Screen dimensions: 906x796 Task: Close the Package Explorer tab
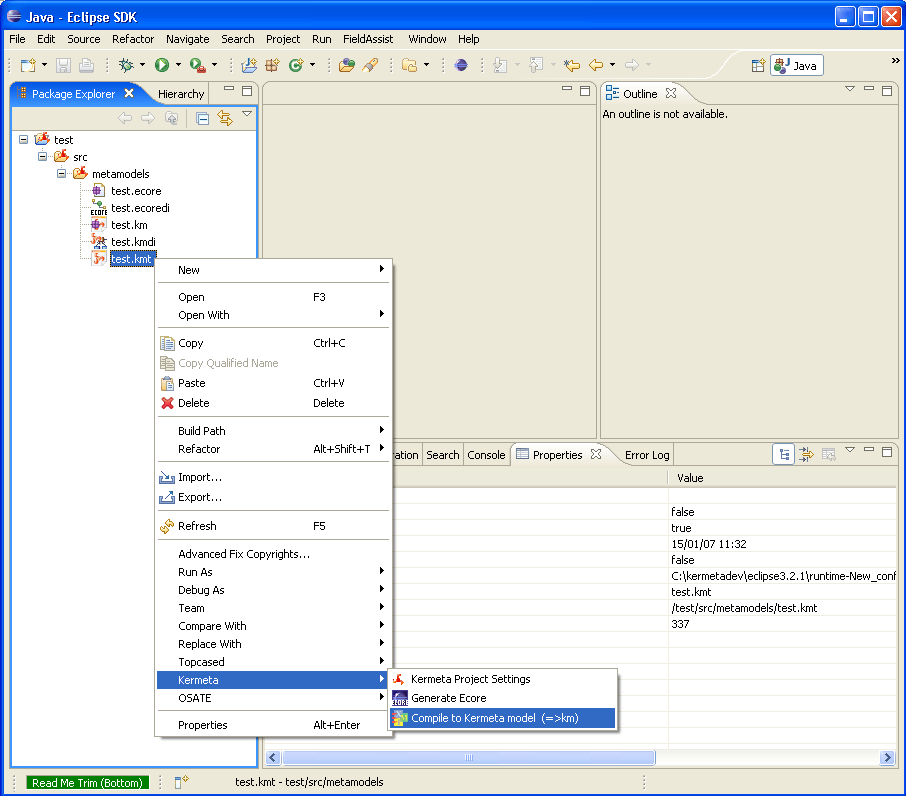(129, 93)
